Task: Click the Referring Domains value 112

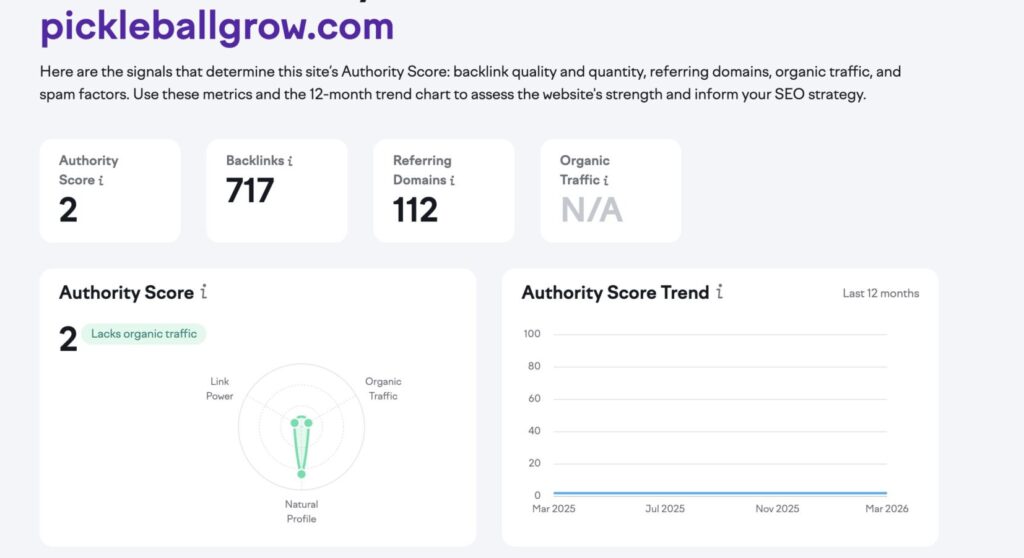Action: (415, 210)
